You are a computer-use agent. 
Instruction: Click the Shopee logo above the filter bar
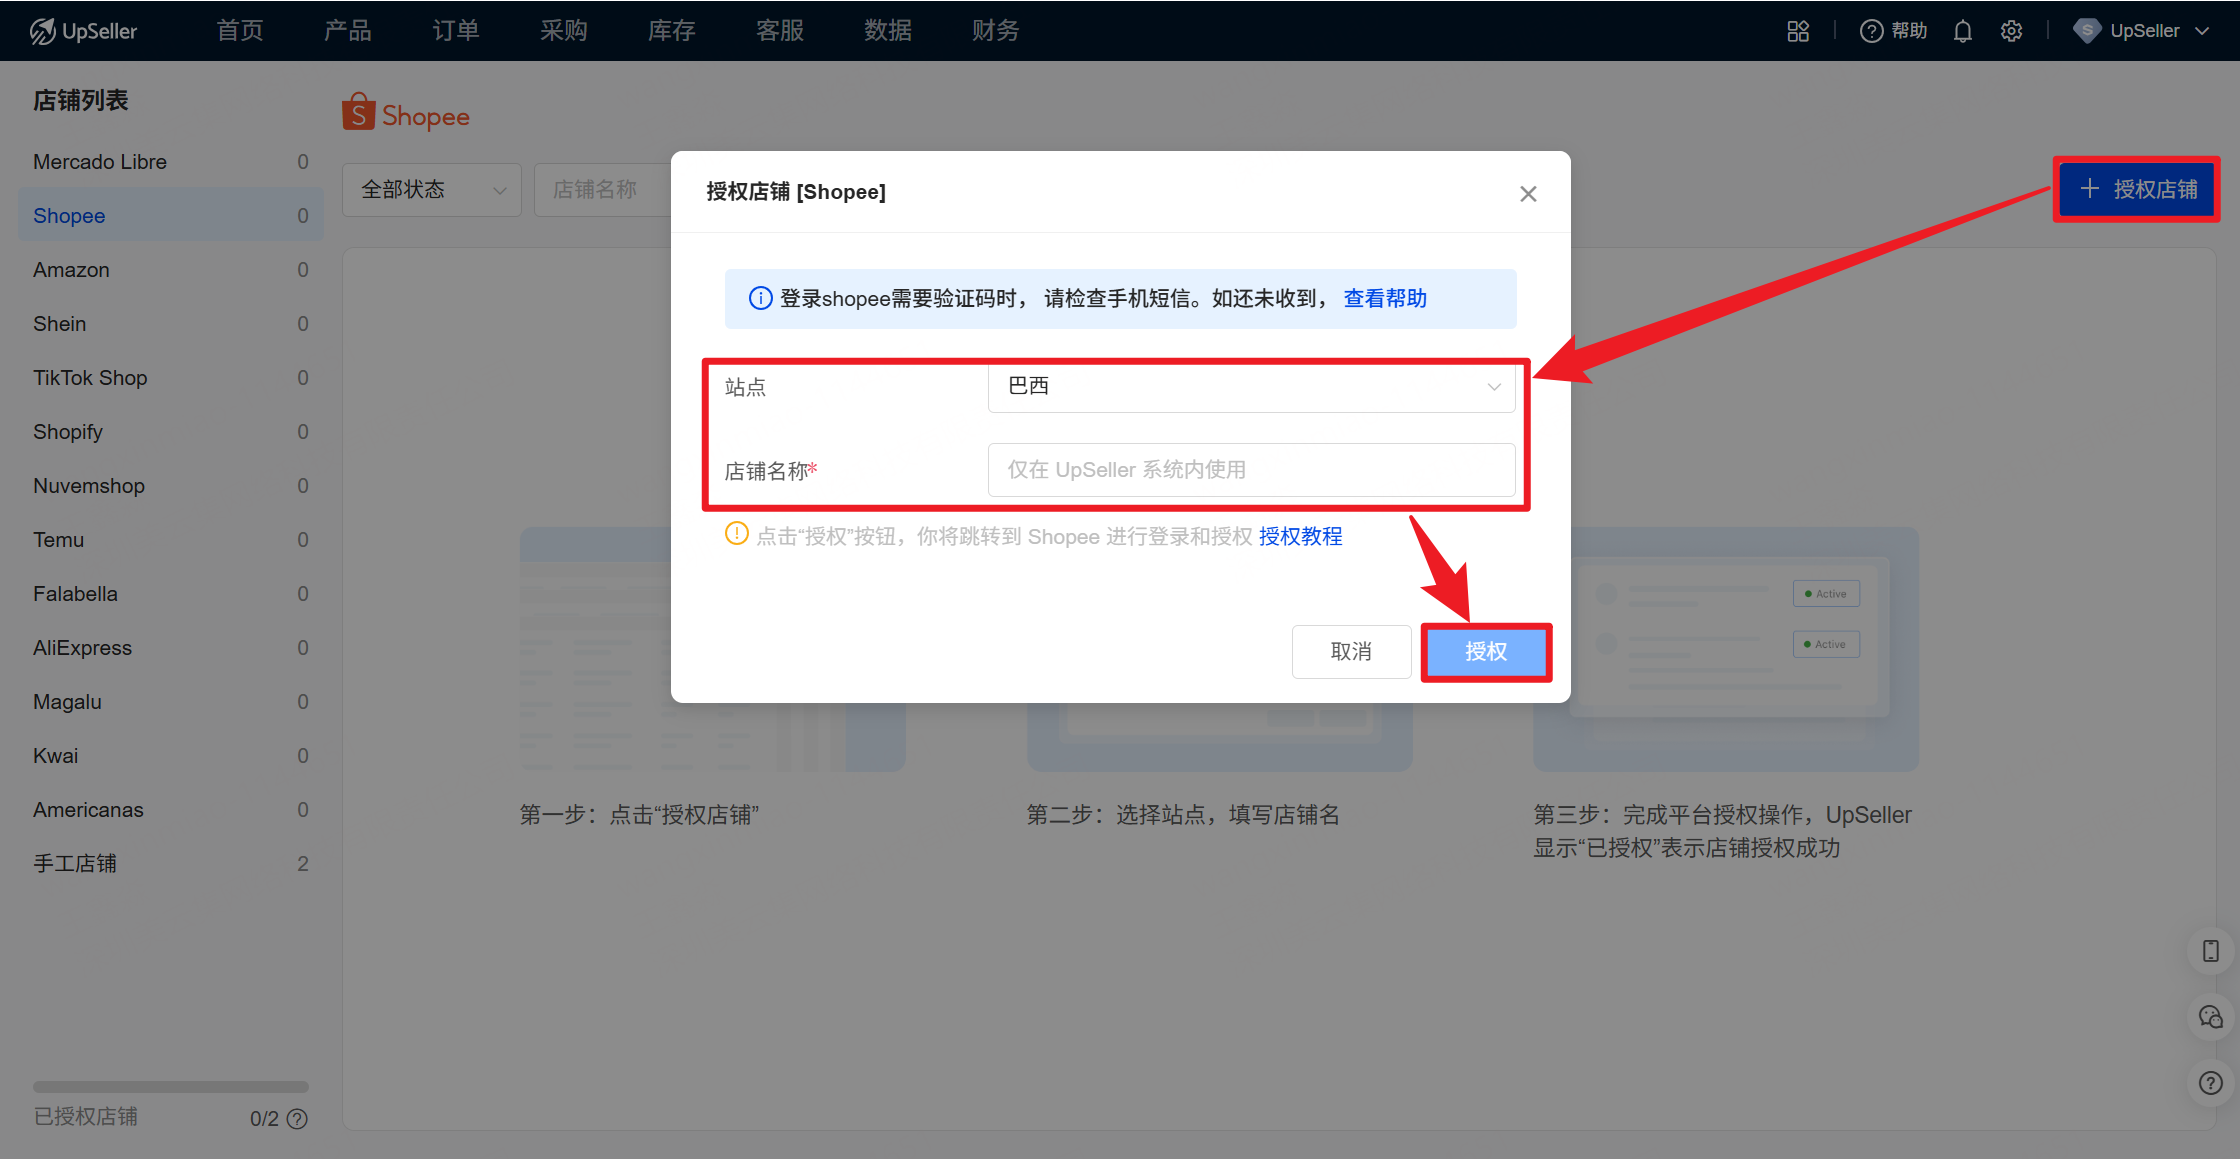tap(405, 113)
